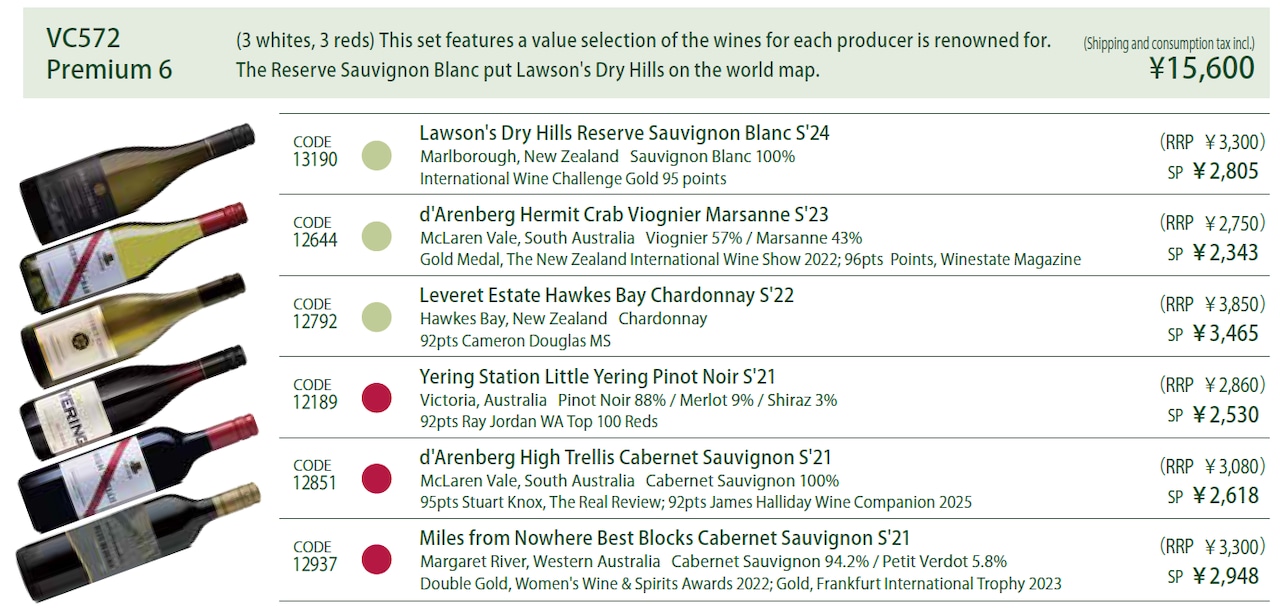Select the bottom gold-capped bottle image

pyautogui.click(x=138, y=541)
